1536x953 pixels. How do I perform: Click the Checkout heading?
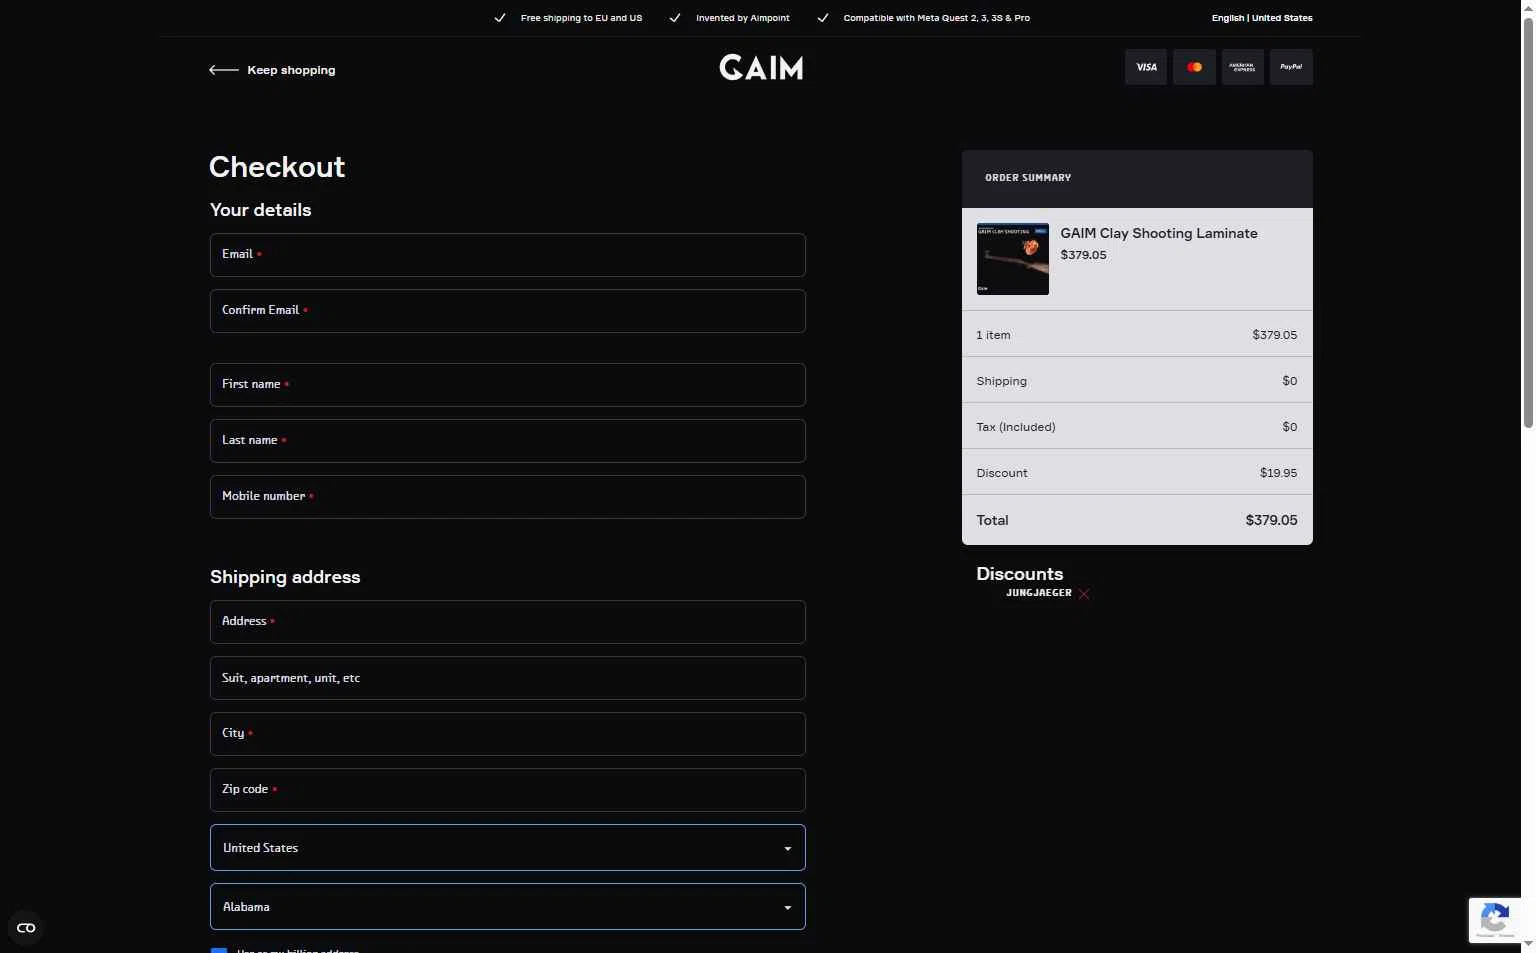277,167
